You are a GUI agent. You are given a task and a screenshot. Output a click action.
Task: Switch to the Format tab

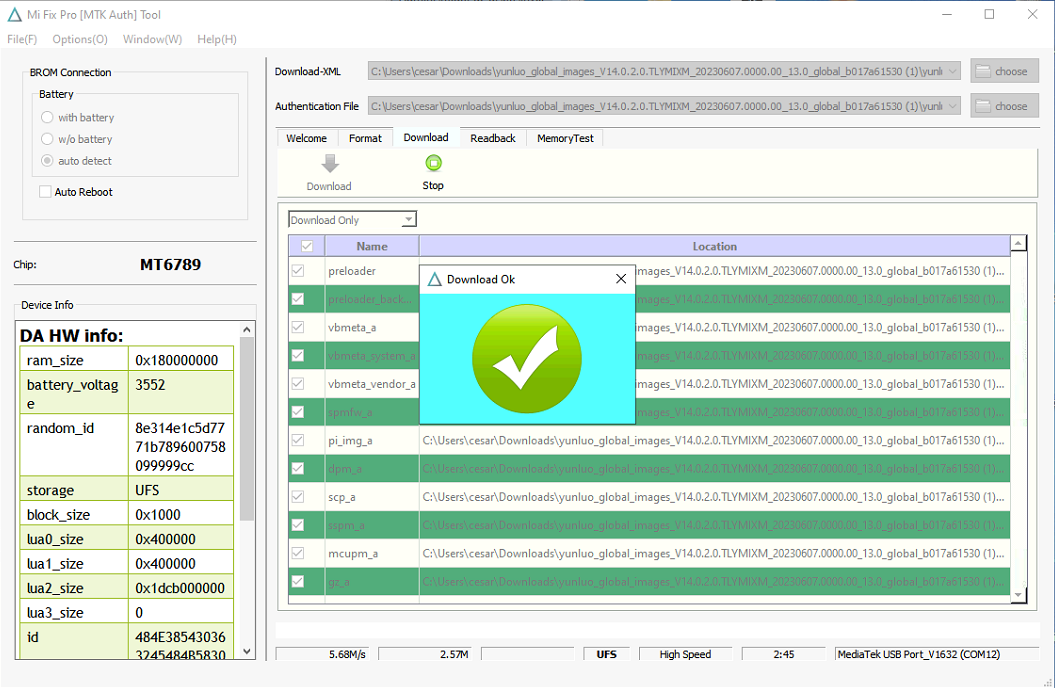point(365,138)
